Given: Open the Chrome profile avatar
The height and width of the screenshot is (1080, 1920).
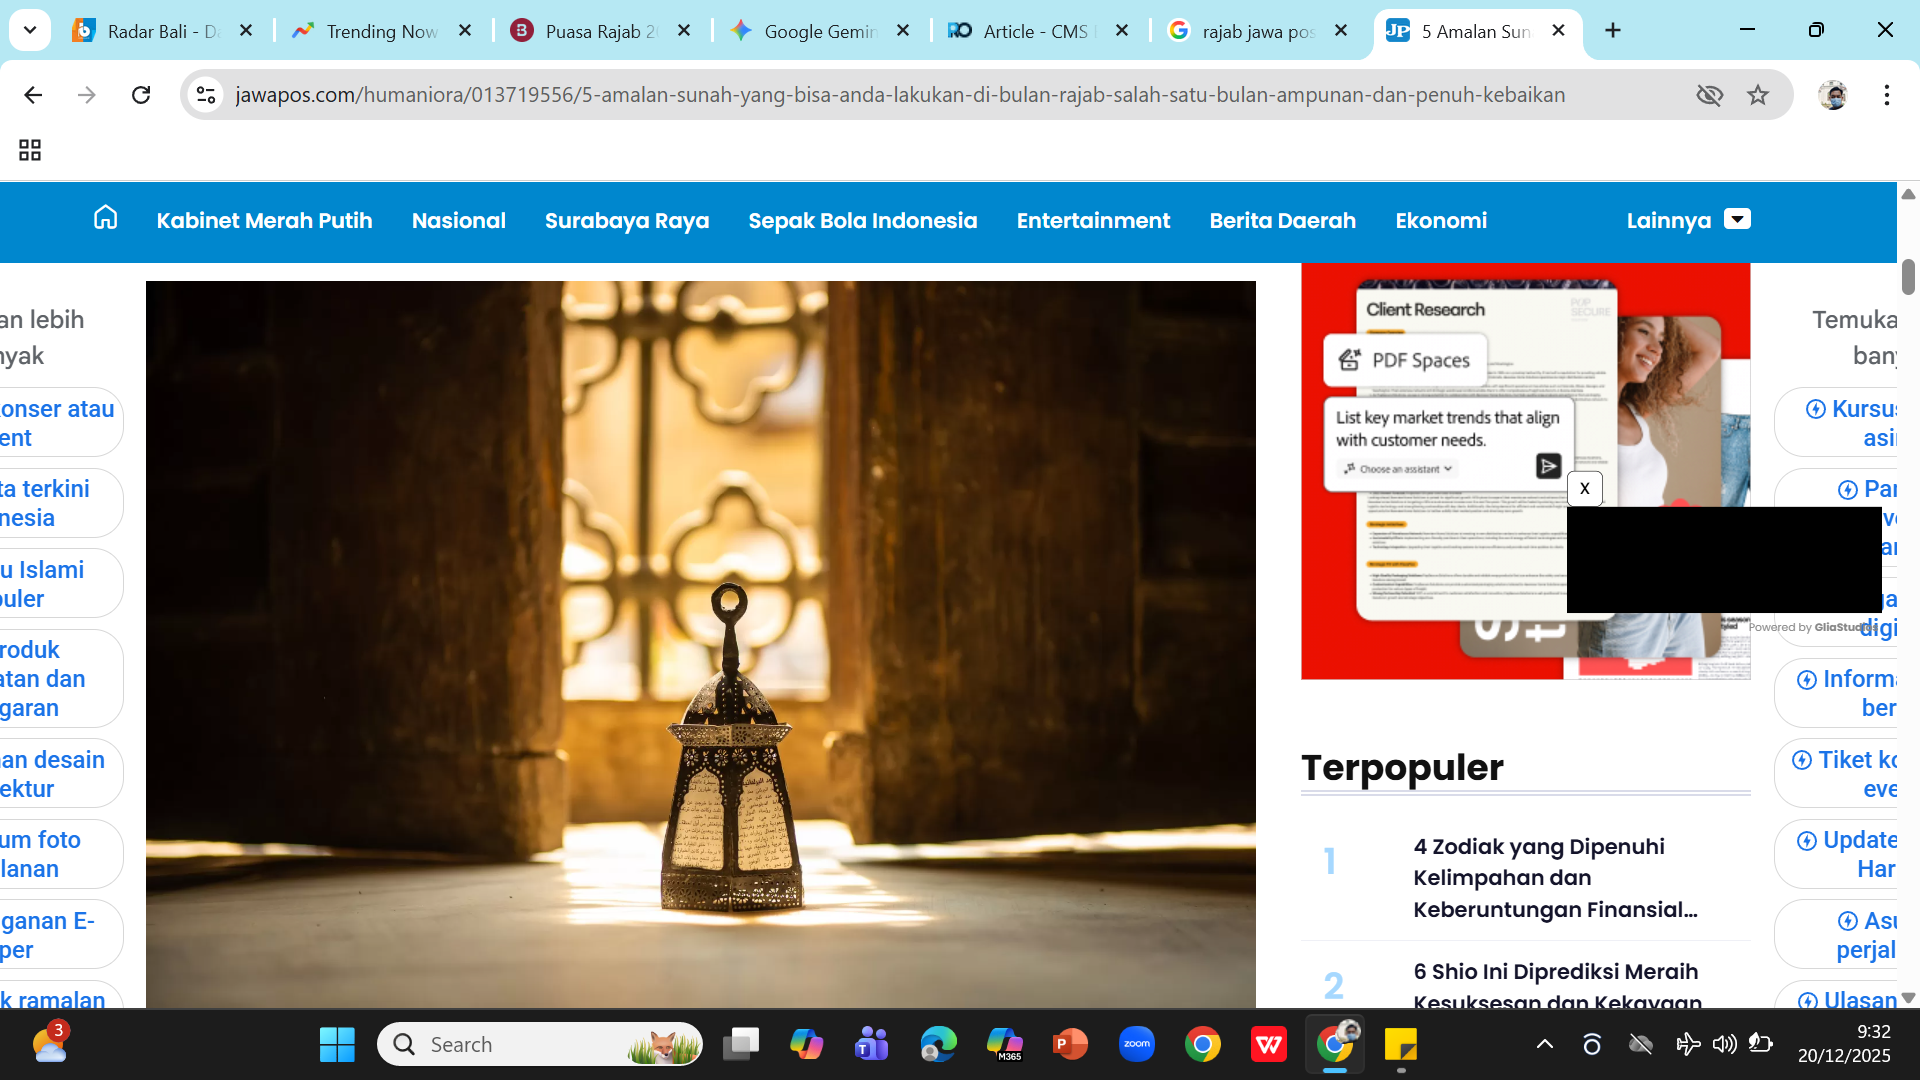Looking at the screenshot, I should [x=1832, y=95].
